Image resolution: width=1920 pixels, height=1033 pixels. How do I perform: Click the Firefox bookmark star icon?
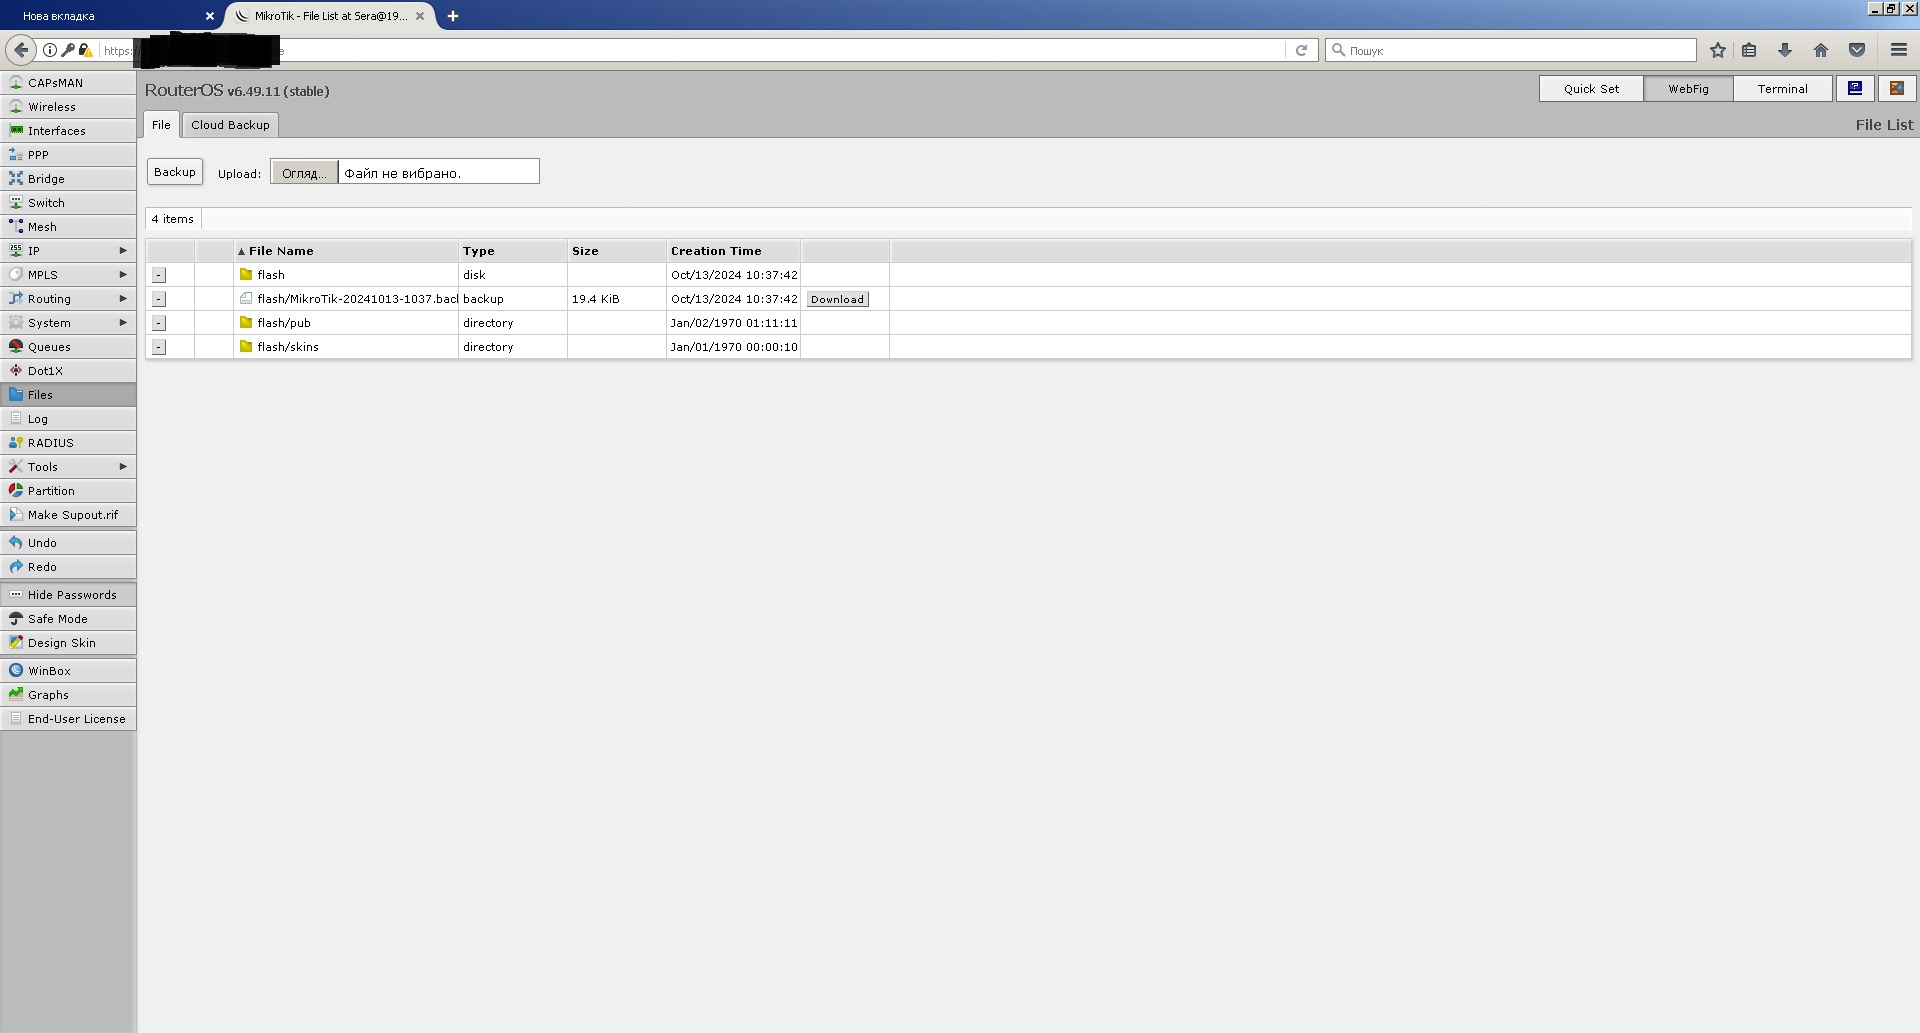tap(1718, 50)
